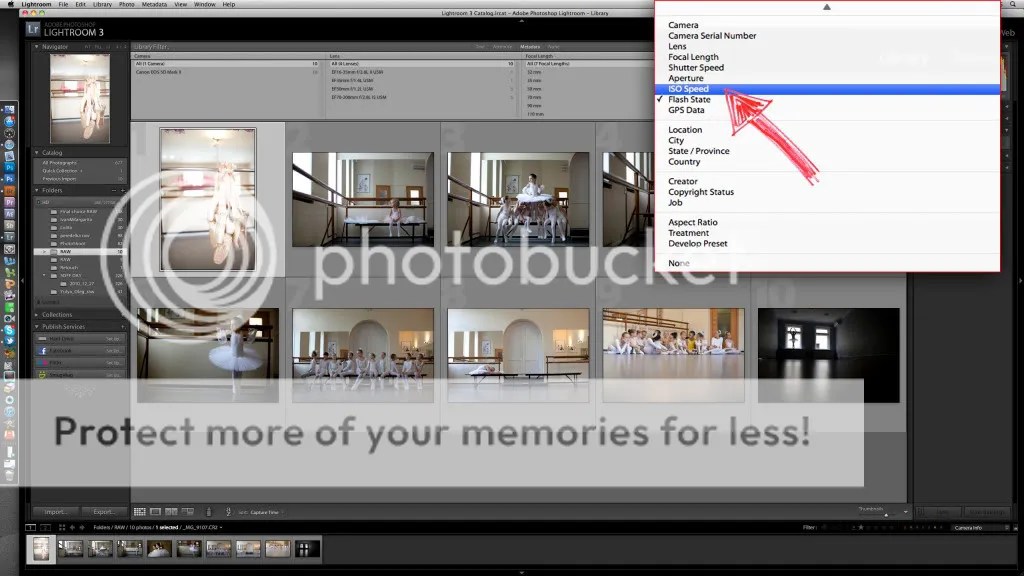Switch to Loupe view icon in toolbar
The image size is (1024, 576).
154,512
